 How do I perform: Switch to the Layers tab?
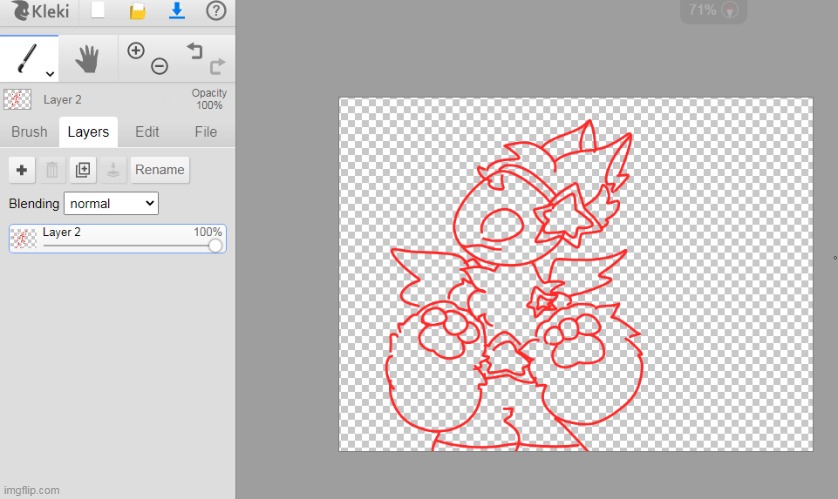click(x=88, y=131)
